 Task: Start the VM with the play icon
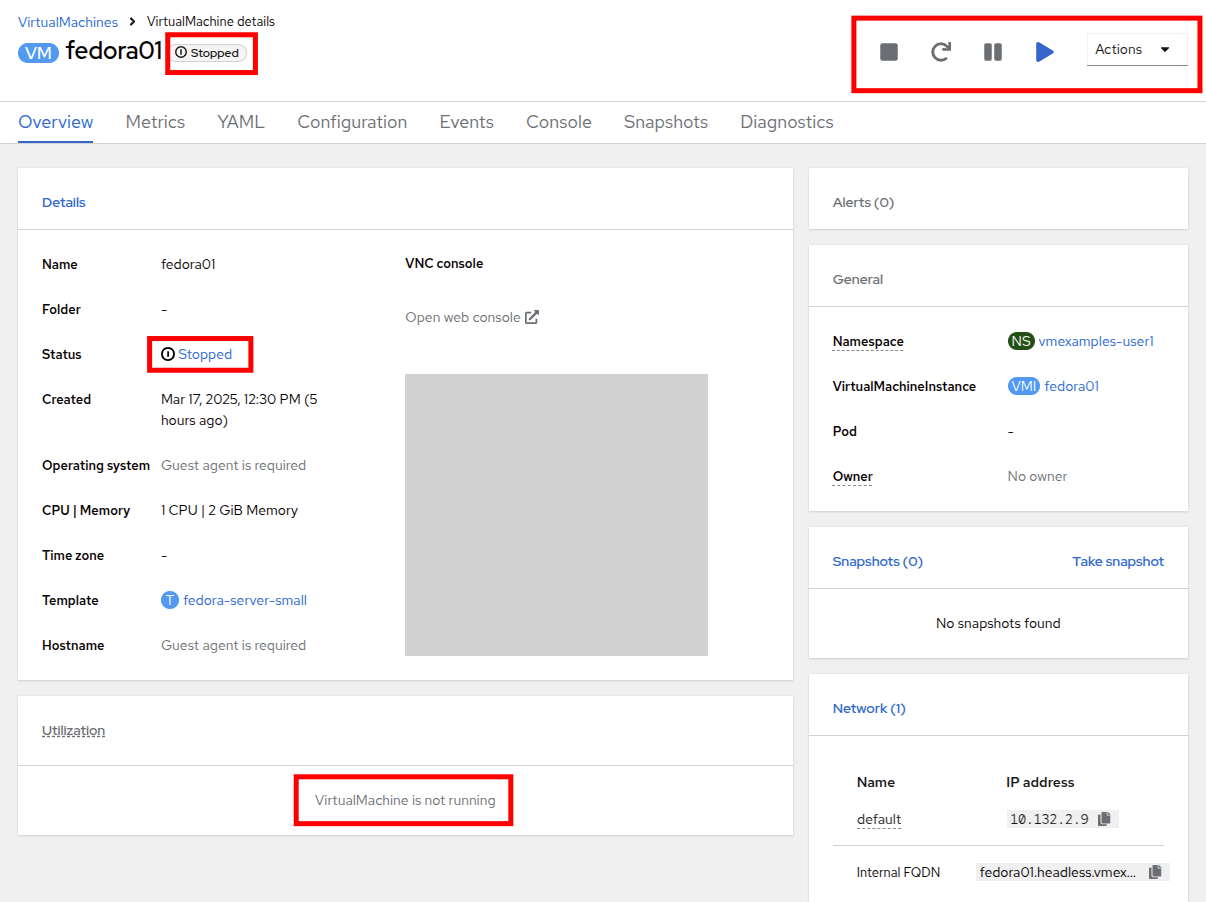1044,52
